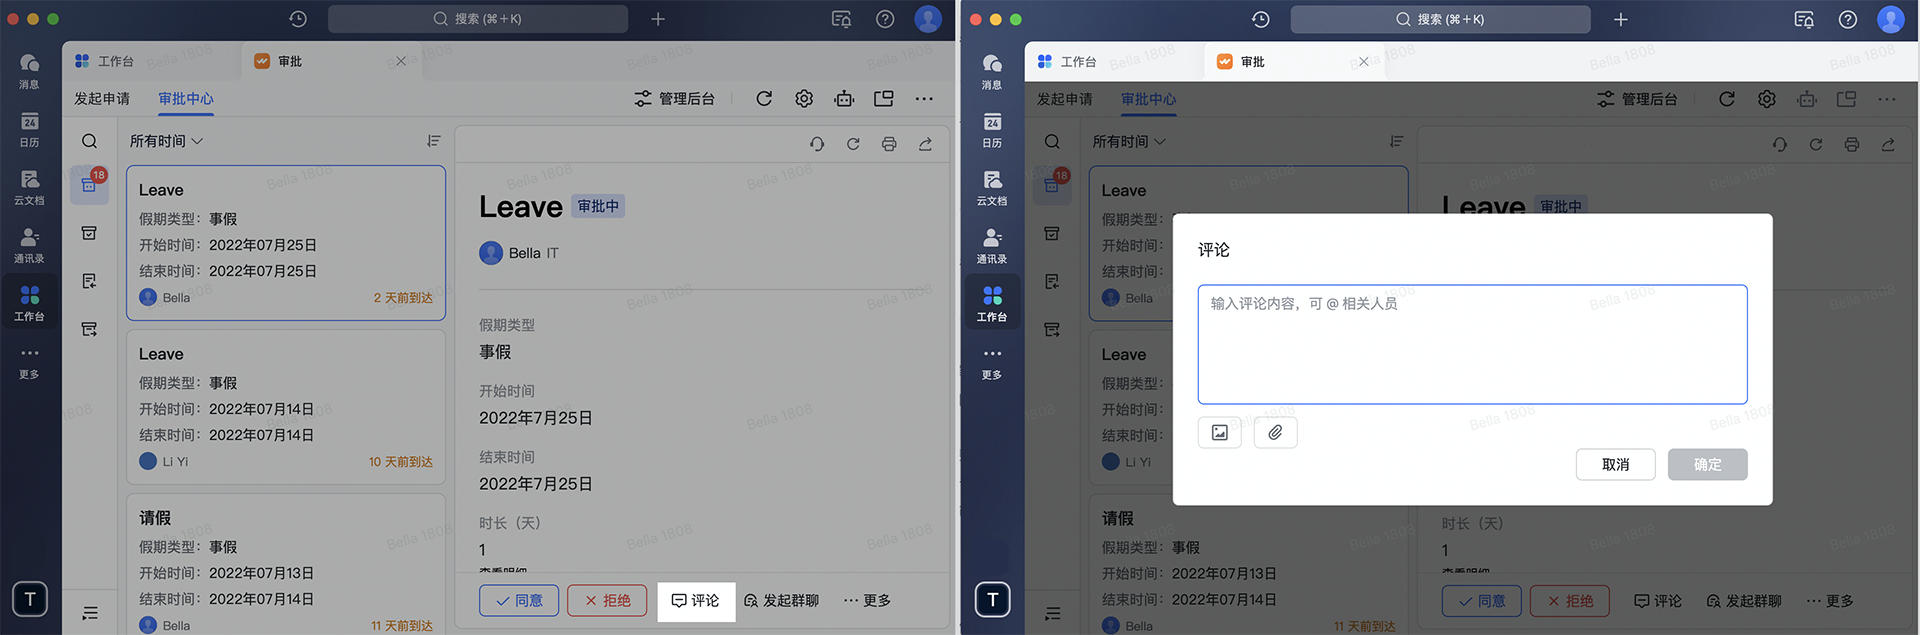Click 确定 in the comment dialog

pos(1707,464)
